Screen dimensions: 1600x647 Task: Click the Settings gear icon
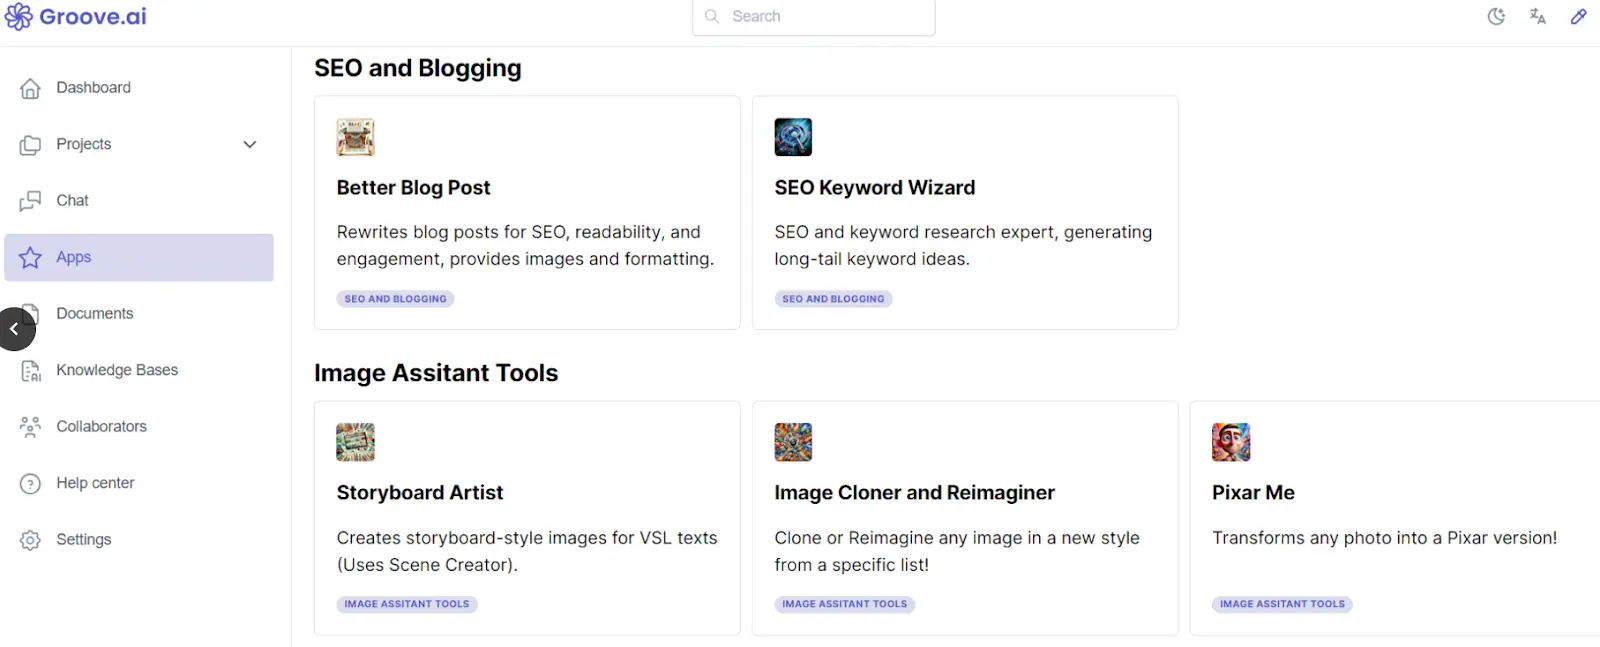[31, 540]
